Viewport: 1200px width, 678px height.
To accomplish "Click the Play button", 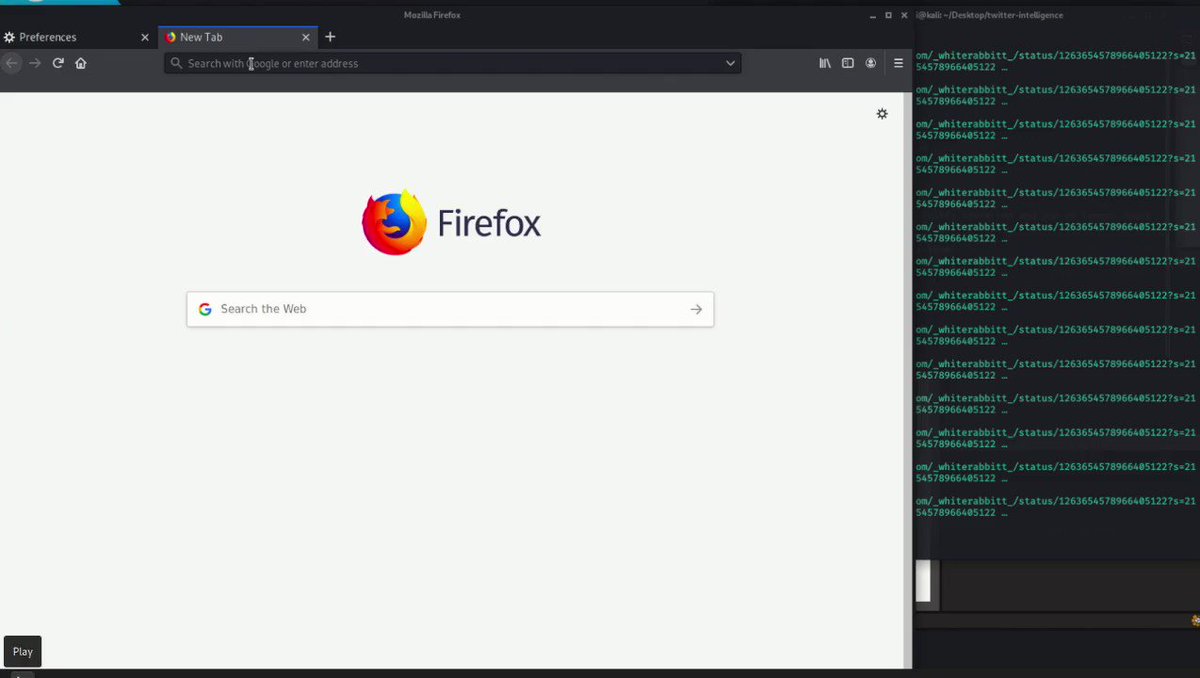I will 22,651.
